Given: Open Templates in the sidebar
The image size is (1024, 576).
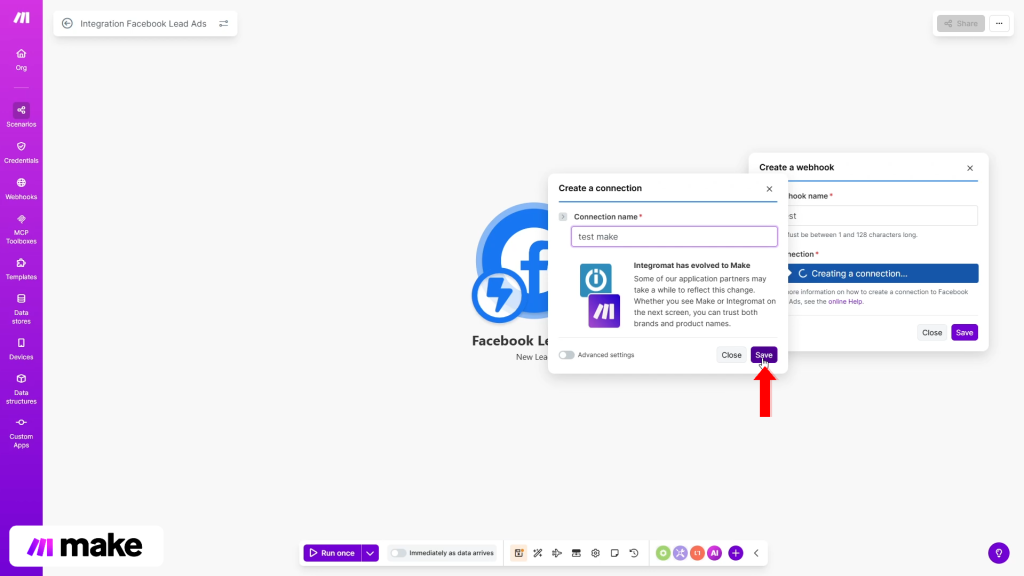Looking at the screenshot, I should (x=21, y=268).
